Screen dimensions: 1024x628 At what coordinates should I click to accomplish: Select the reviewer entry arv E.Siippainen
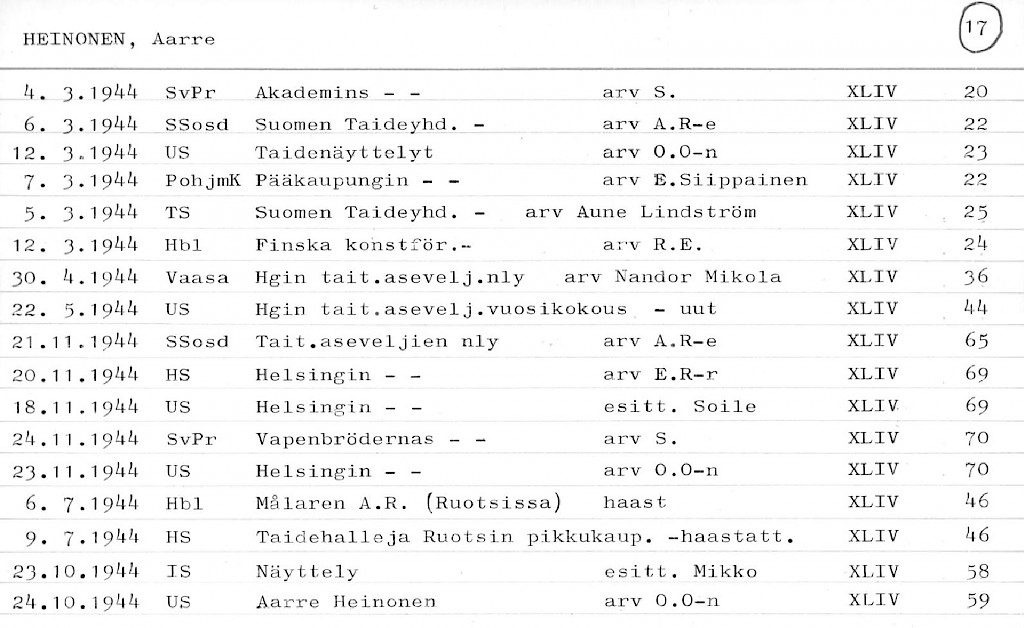[705, 180]
